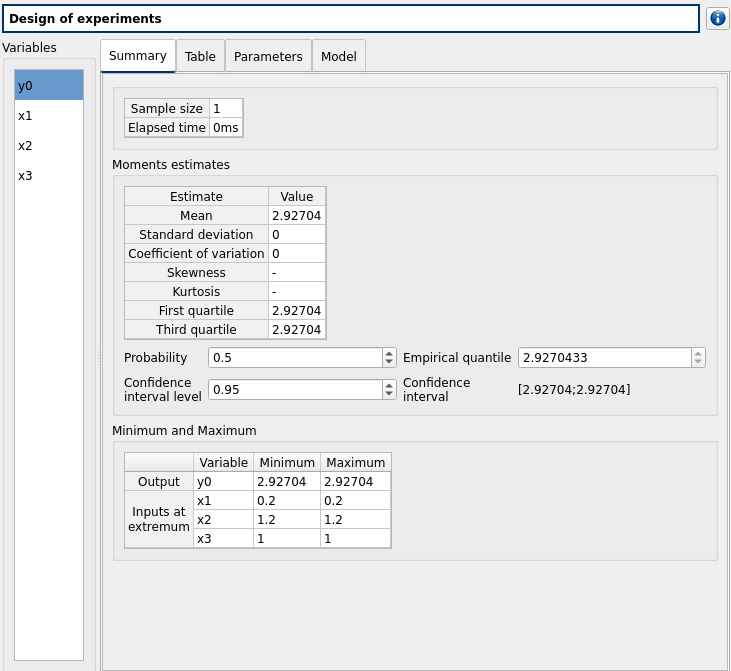
Task: Select variable x2 in the list
Action: click(49, 145)
